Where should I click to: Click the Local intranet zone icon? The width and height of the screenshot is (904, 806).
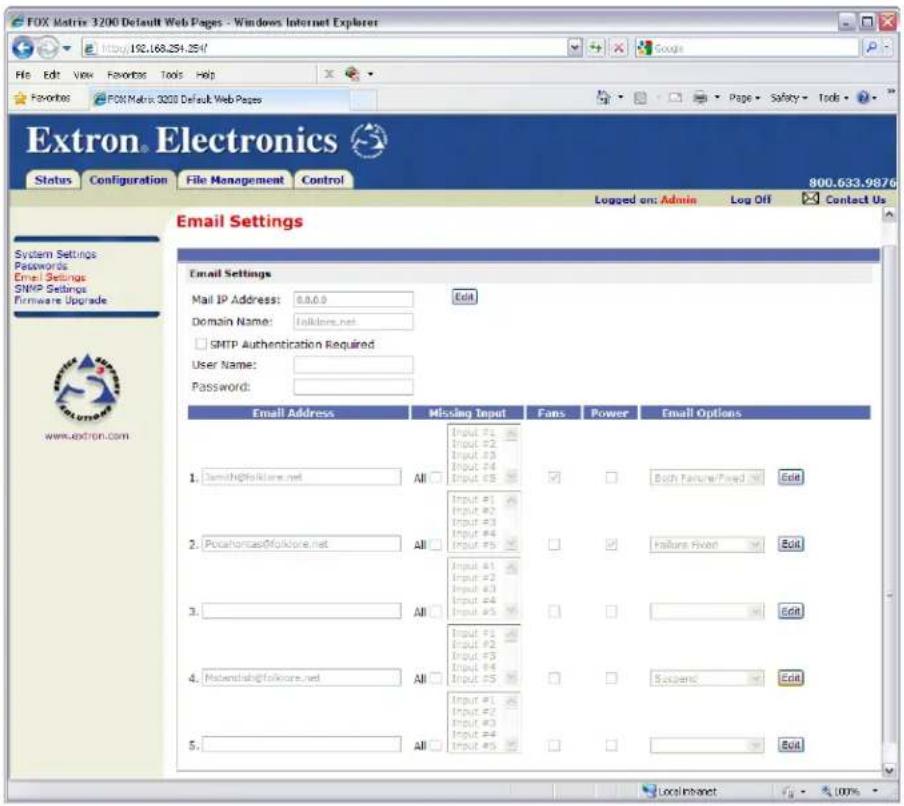[x=649, y=791]
